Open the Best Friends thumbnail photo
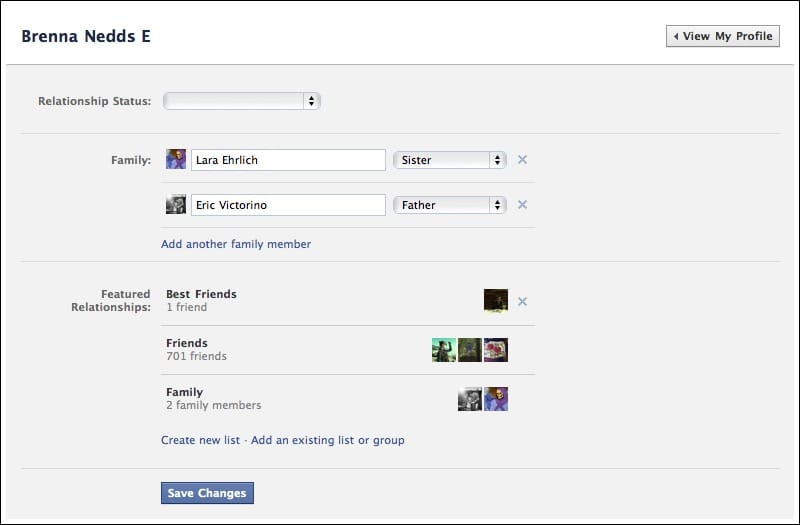This screenshot has width=800, height=525. point(496,299)
